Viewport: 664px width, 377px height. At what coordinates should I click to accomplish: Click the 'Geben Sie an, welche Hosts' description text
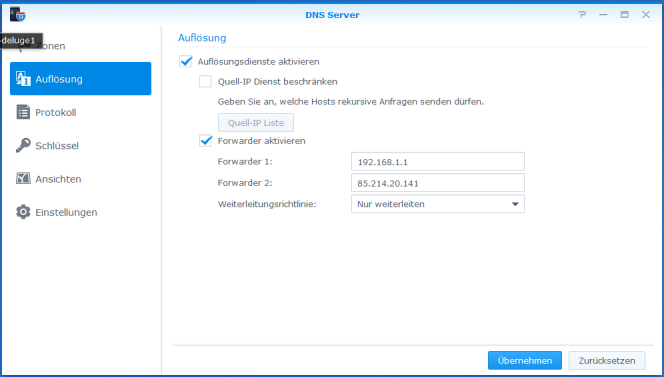(351, 102)
